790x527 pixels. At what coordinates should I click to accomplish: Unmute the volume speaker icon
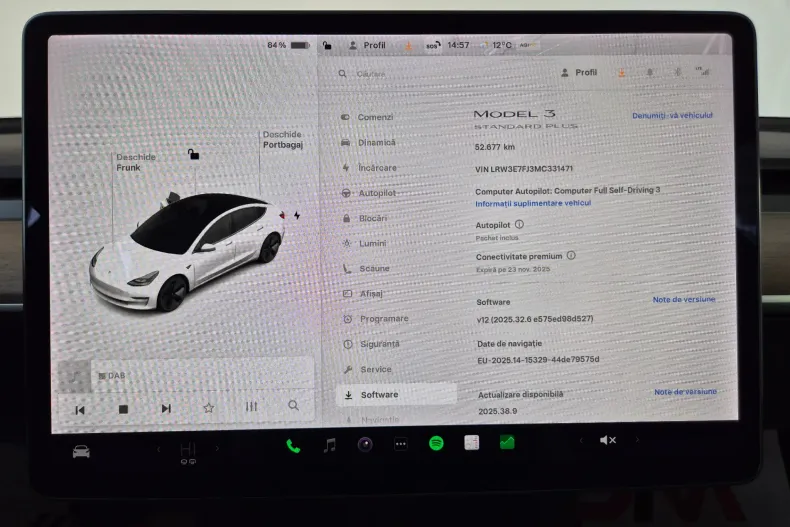608,440
